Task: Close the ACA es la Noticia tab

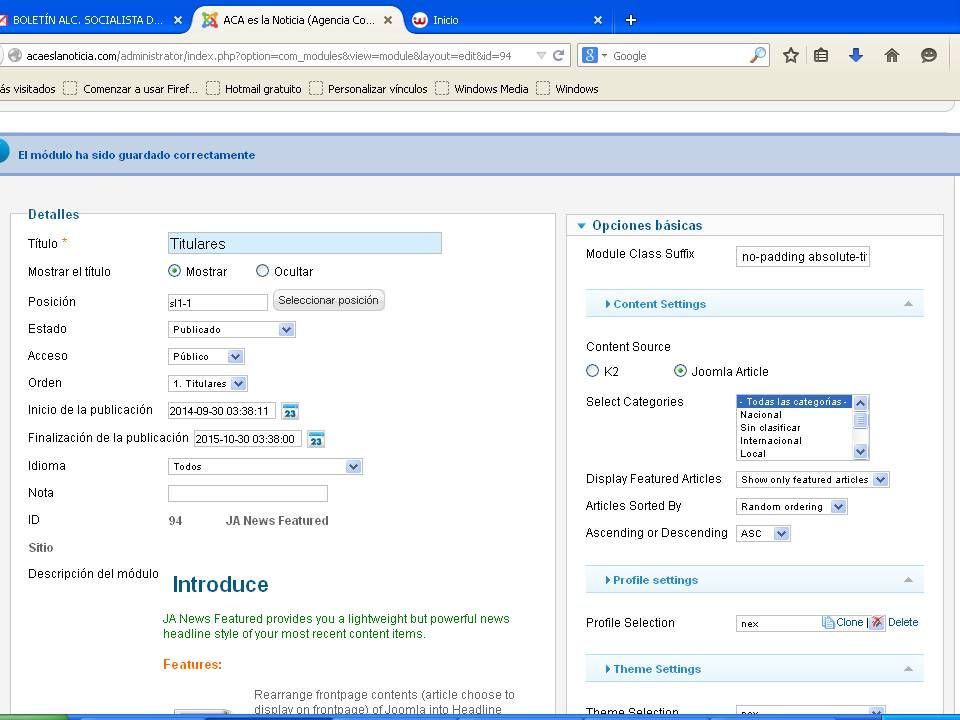Action: 388,20
